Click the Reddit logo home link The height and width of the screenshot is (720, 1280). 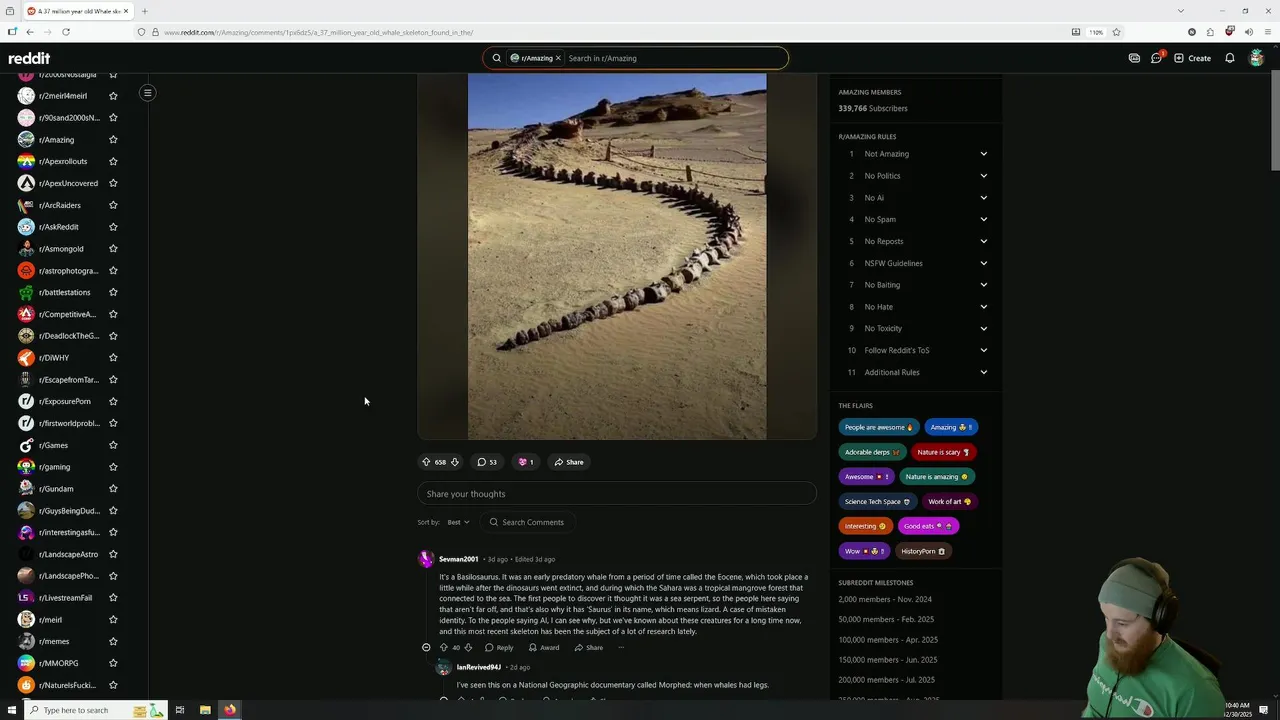pyautogui.click(x=29, y=58)
